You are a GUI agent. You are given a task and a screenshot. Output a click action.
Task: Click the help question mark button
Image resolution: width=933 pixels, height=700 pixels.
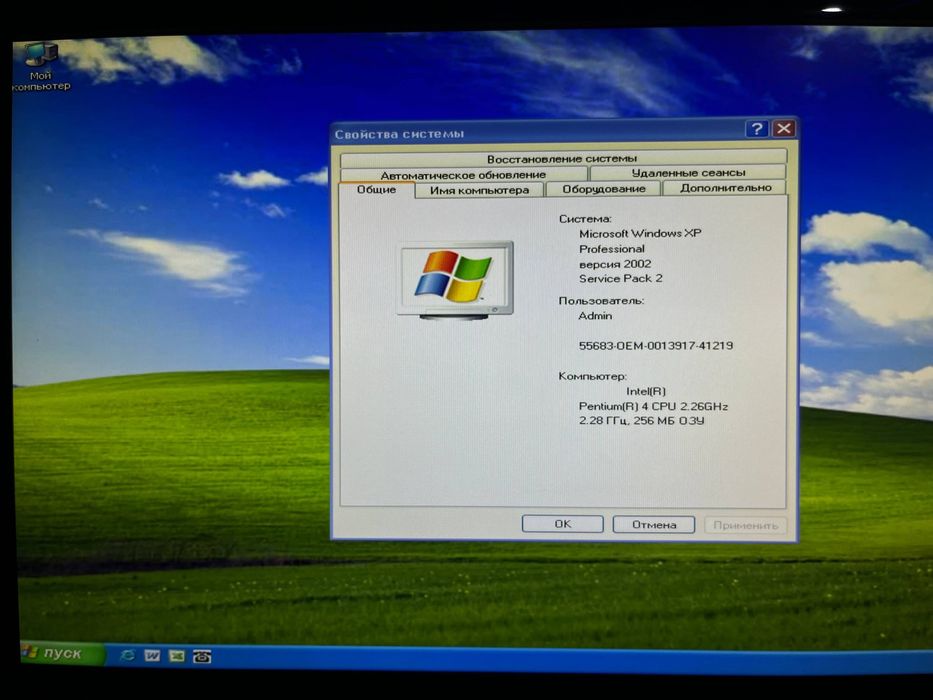(x=756, y=129)
